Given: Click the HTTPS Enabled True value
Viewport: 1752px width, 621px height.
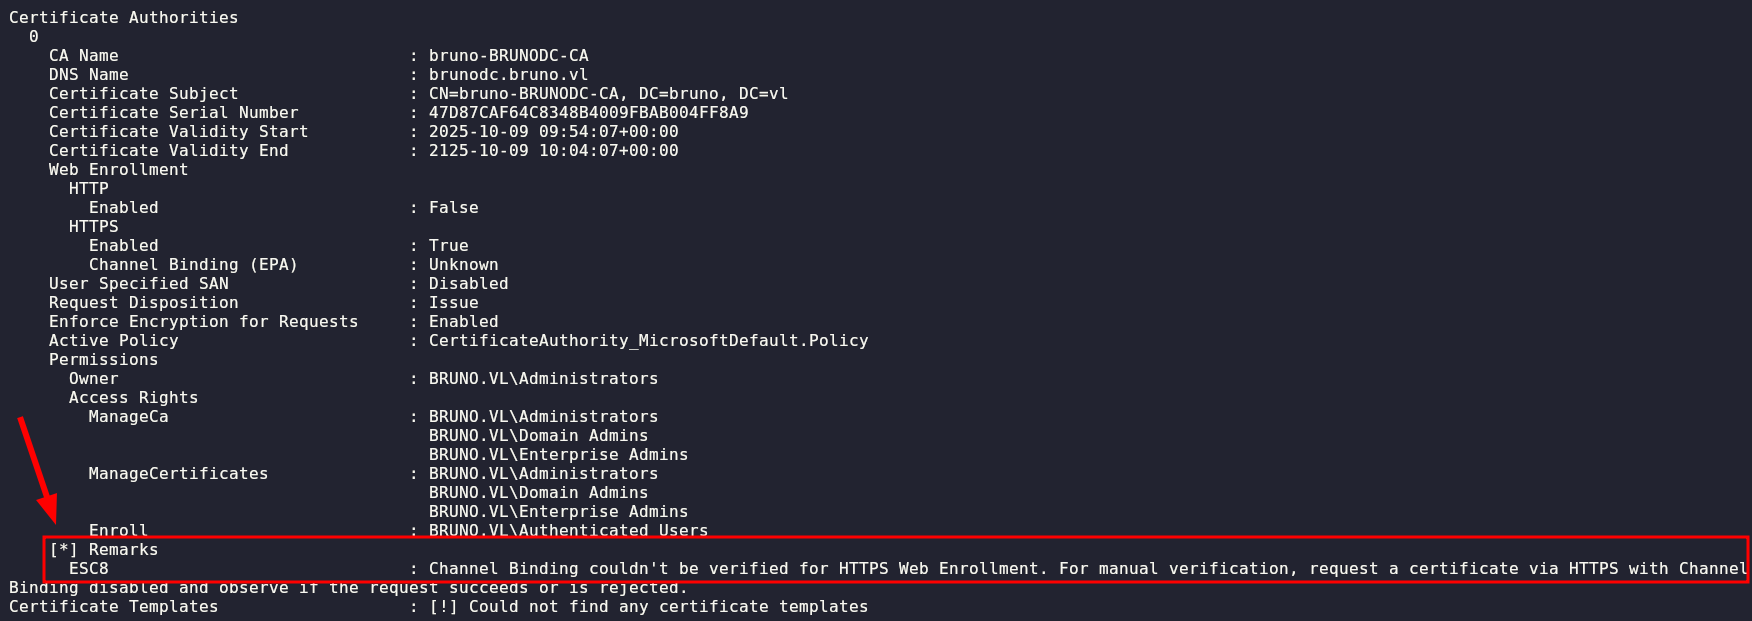Looking at the screenshot, I should point(448,246).
